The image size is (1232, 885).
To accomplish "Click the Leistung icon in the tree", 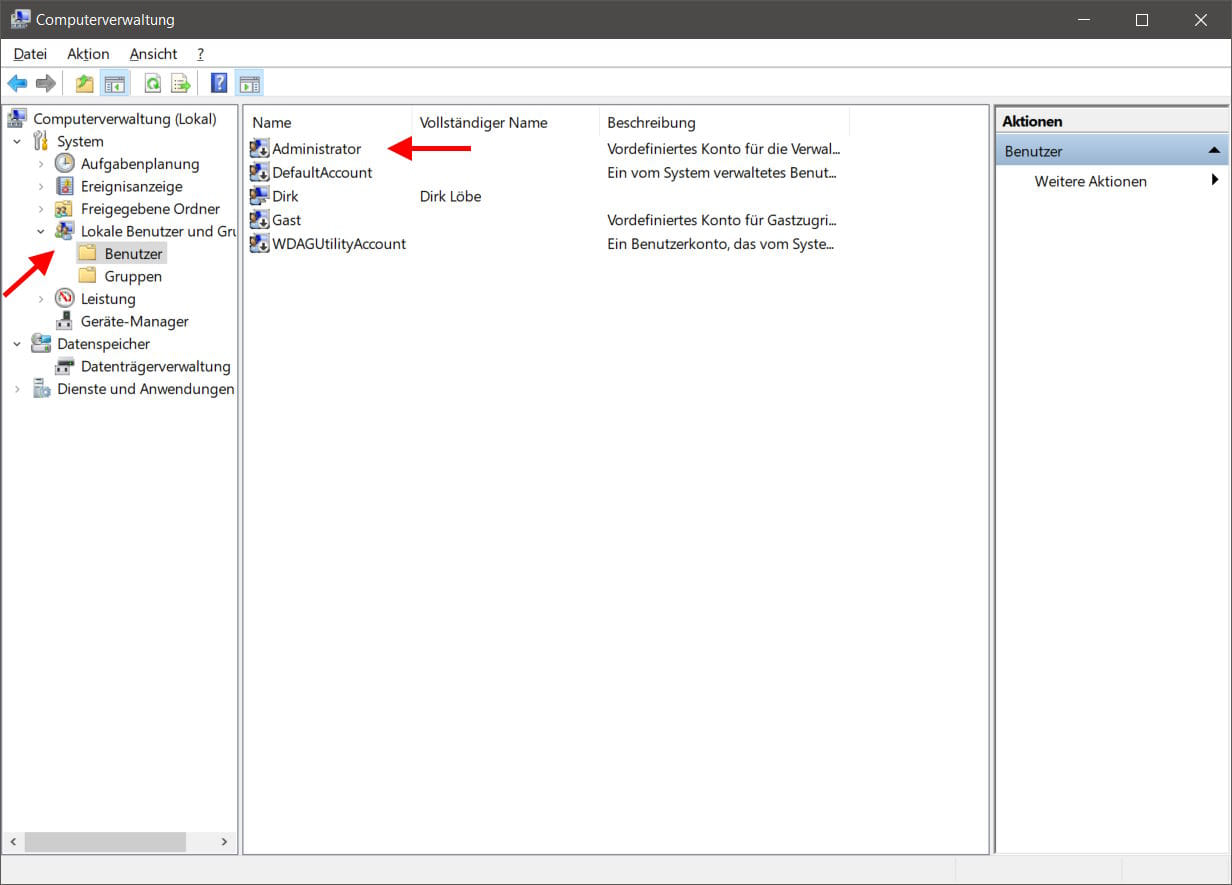I will point(65,298).
